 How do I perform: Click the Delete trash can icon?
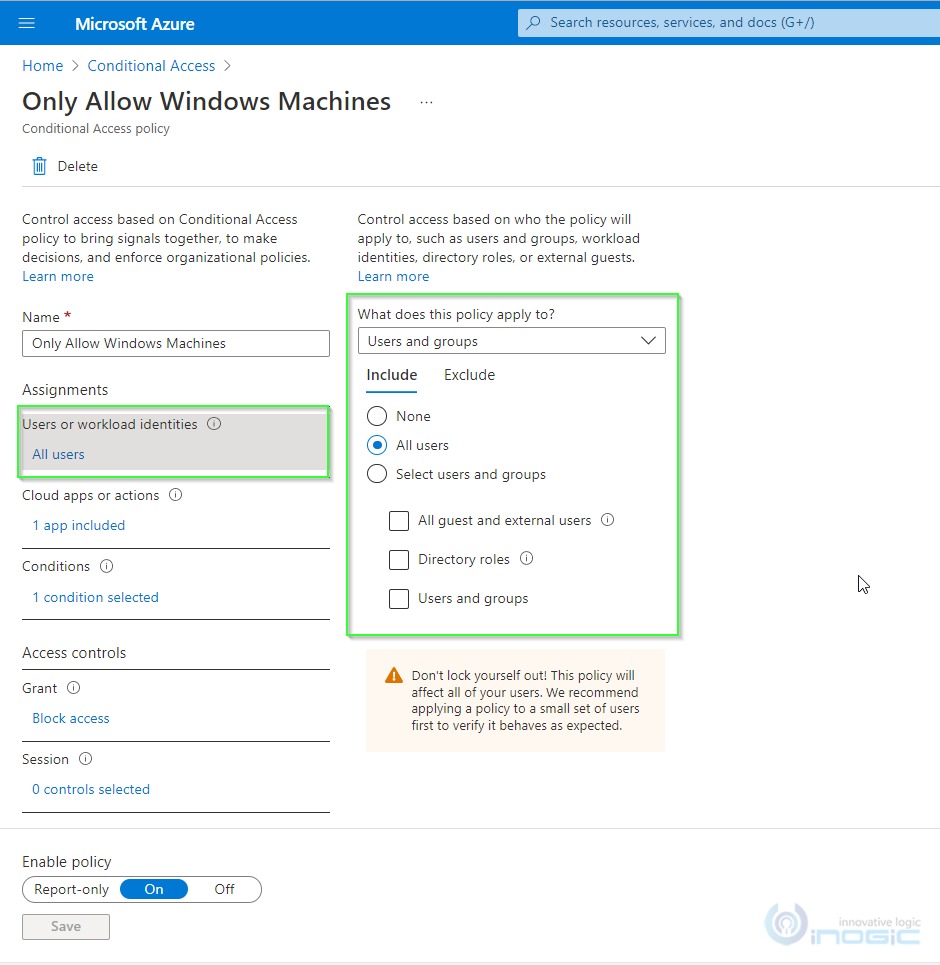coord(39,166)
